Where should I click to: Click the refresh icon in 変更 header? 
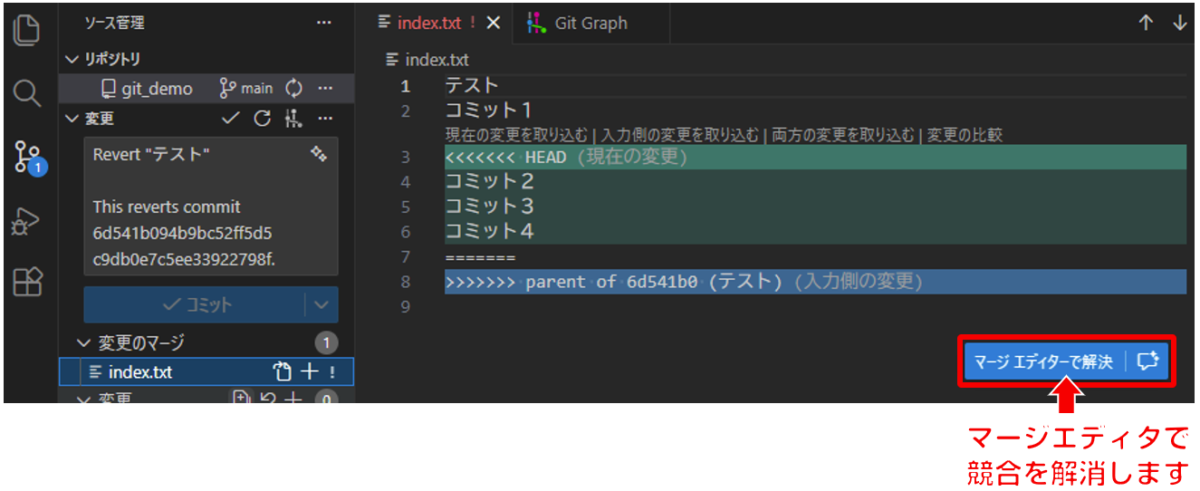(262, 119)
